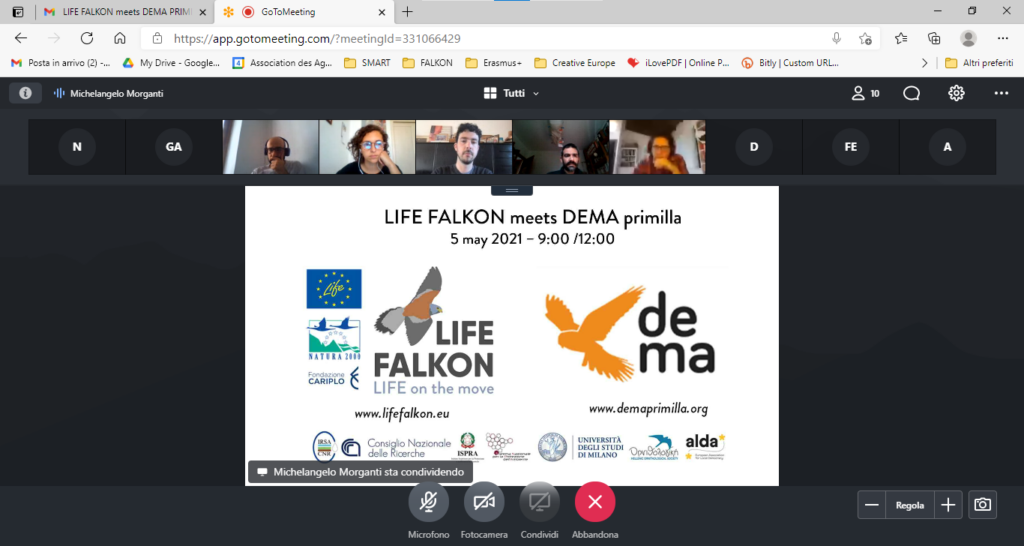Zoom out with the minus button
The height and width of the screenshot is (546, 1024).
[x=871, y=505]
